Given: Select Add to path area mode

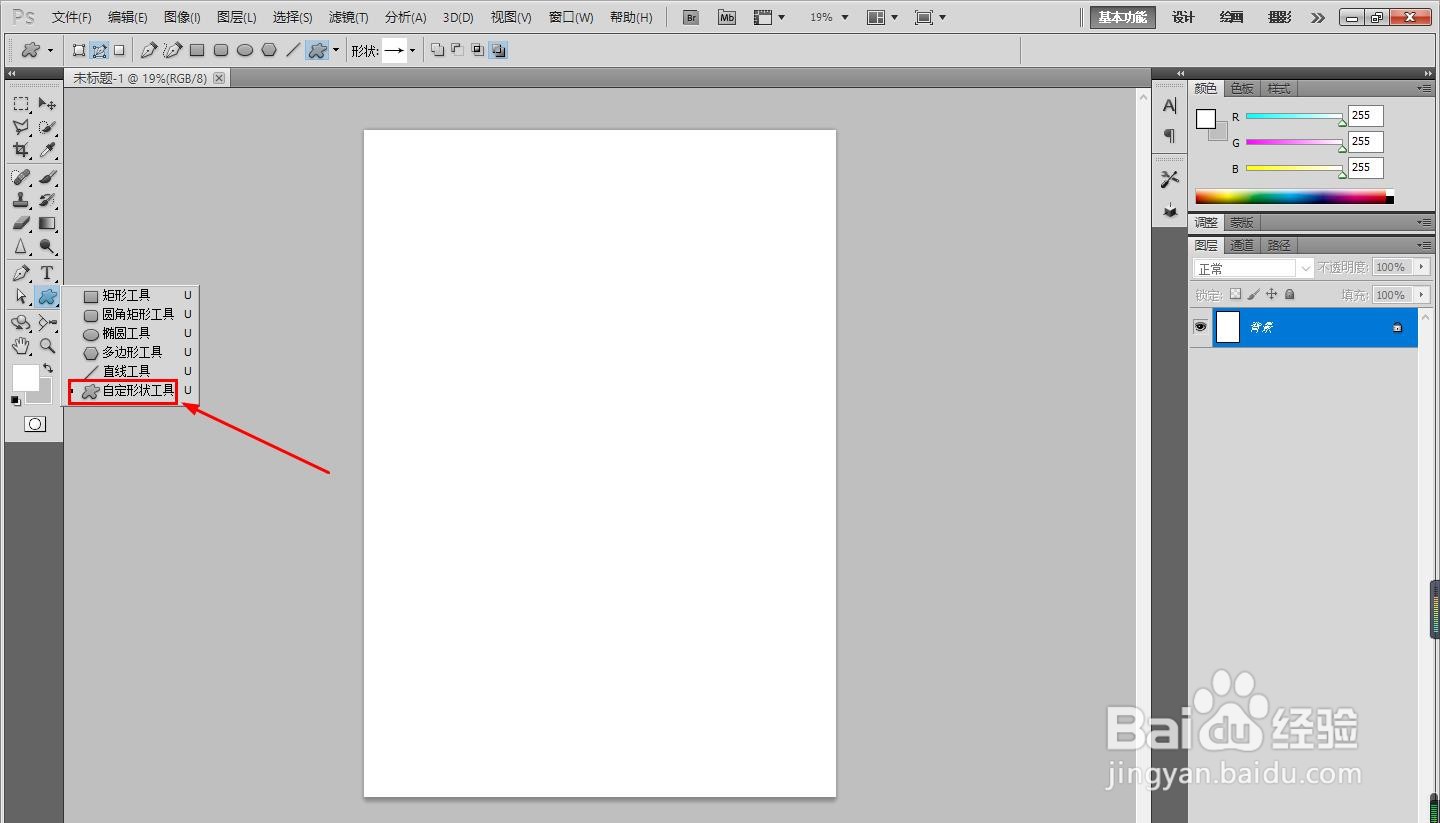Looking at the screenshot, I should [437, 50].
